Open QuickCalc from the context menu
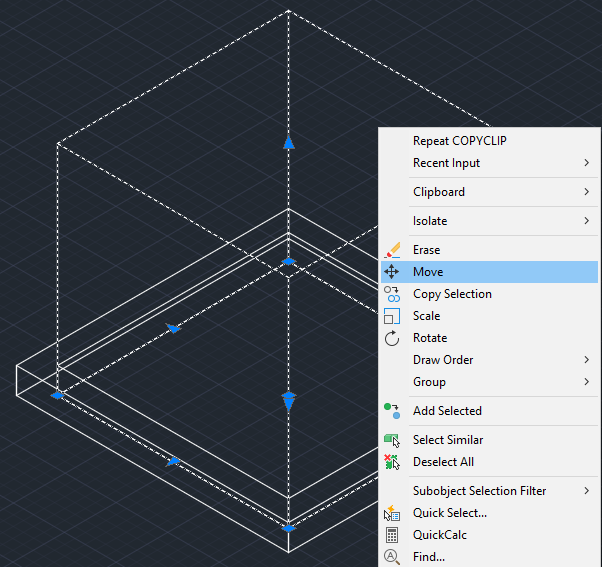602x567 pixels. [490, 535]
